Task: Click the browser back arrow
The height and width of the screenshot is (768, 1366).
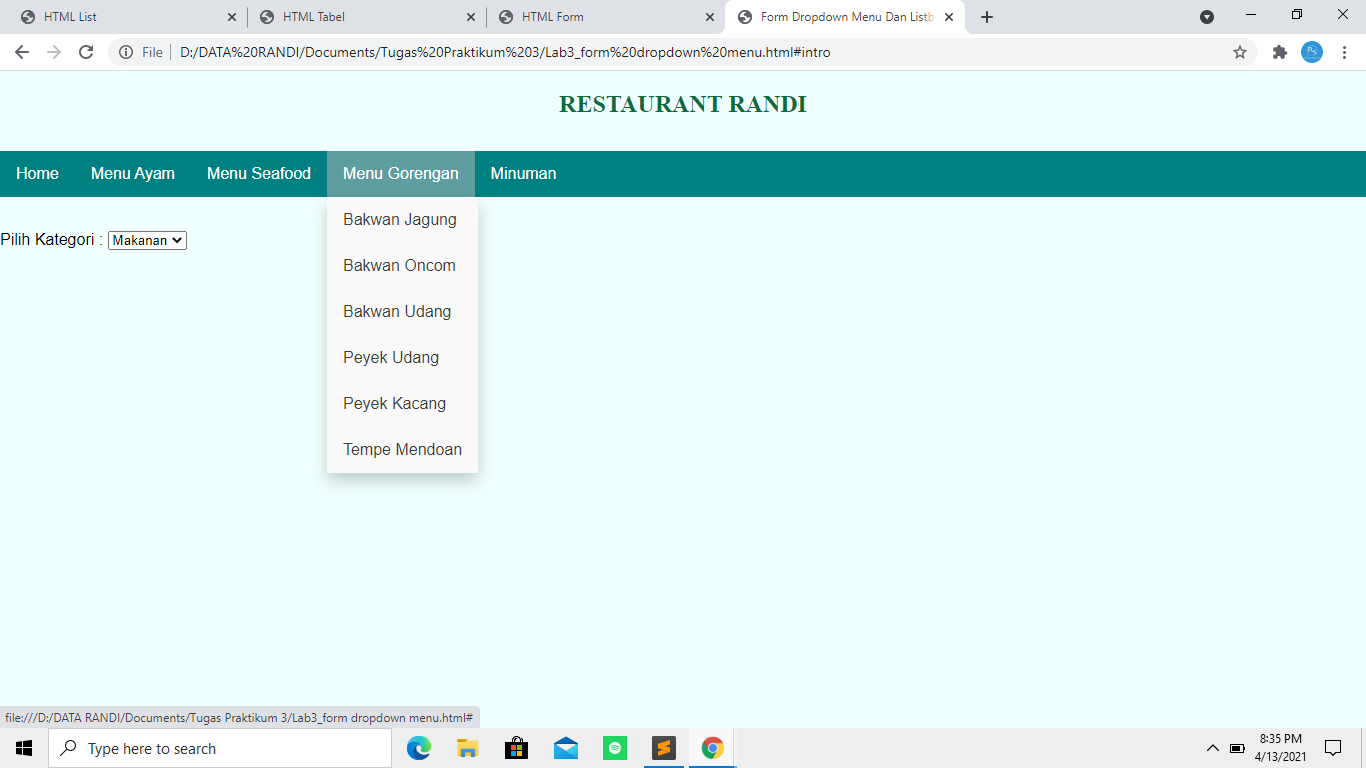Action: [21, 52]
